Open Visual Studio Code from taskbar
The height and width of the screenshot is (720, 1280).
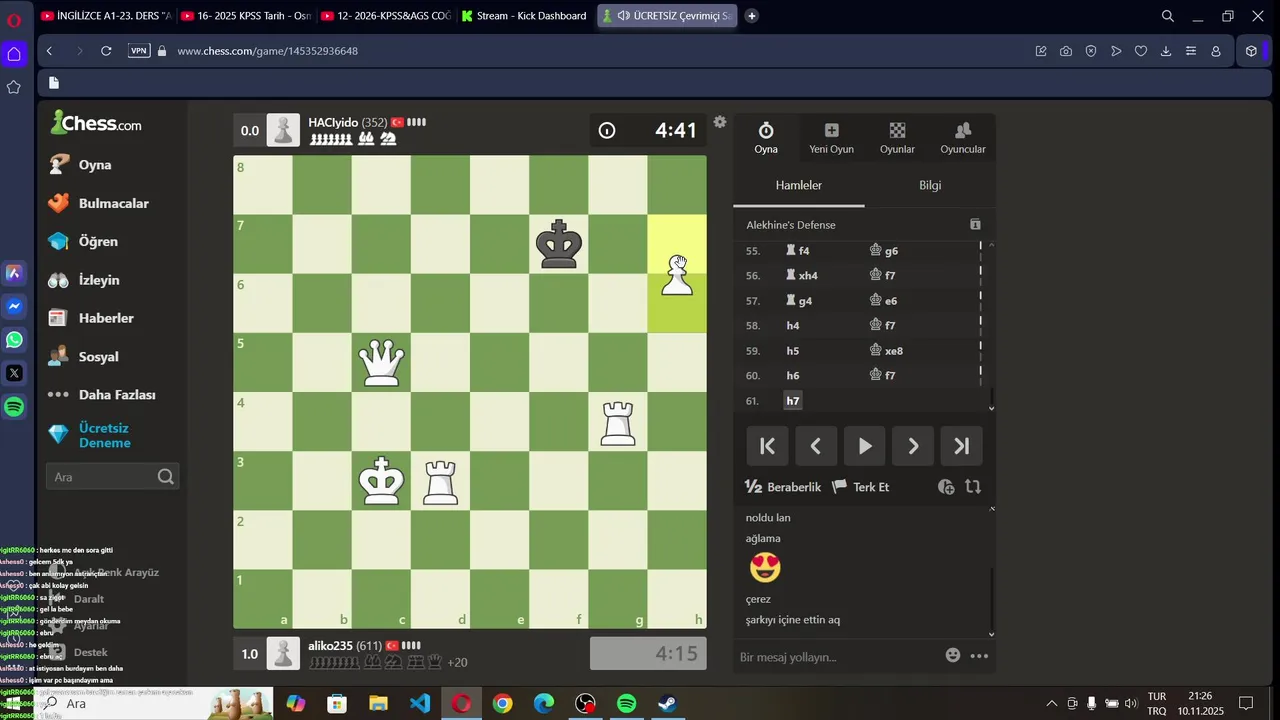[x=420, y=704]
